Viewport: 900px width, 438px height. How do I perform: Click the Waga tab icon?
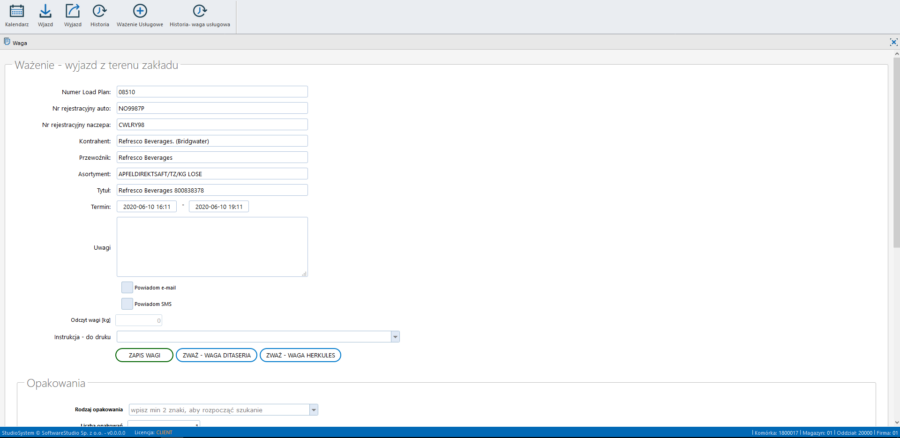(x=7, y=42)
